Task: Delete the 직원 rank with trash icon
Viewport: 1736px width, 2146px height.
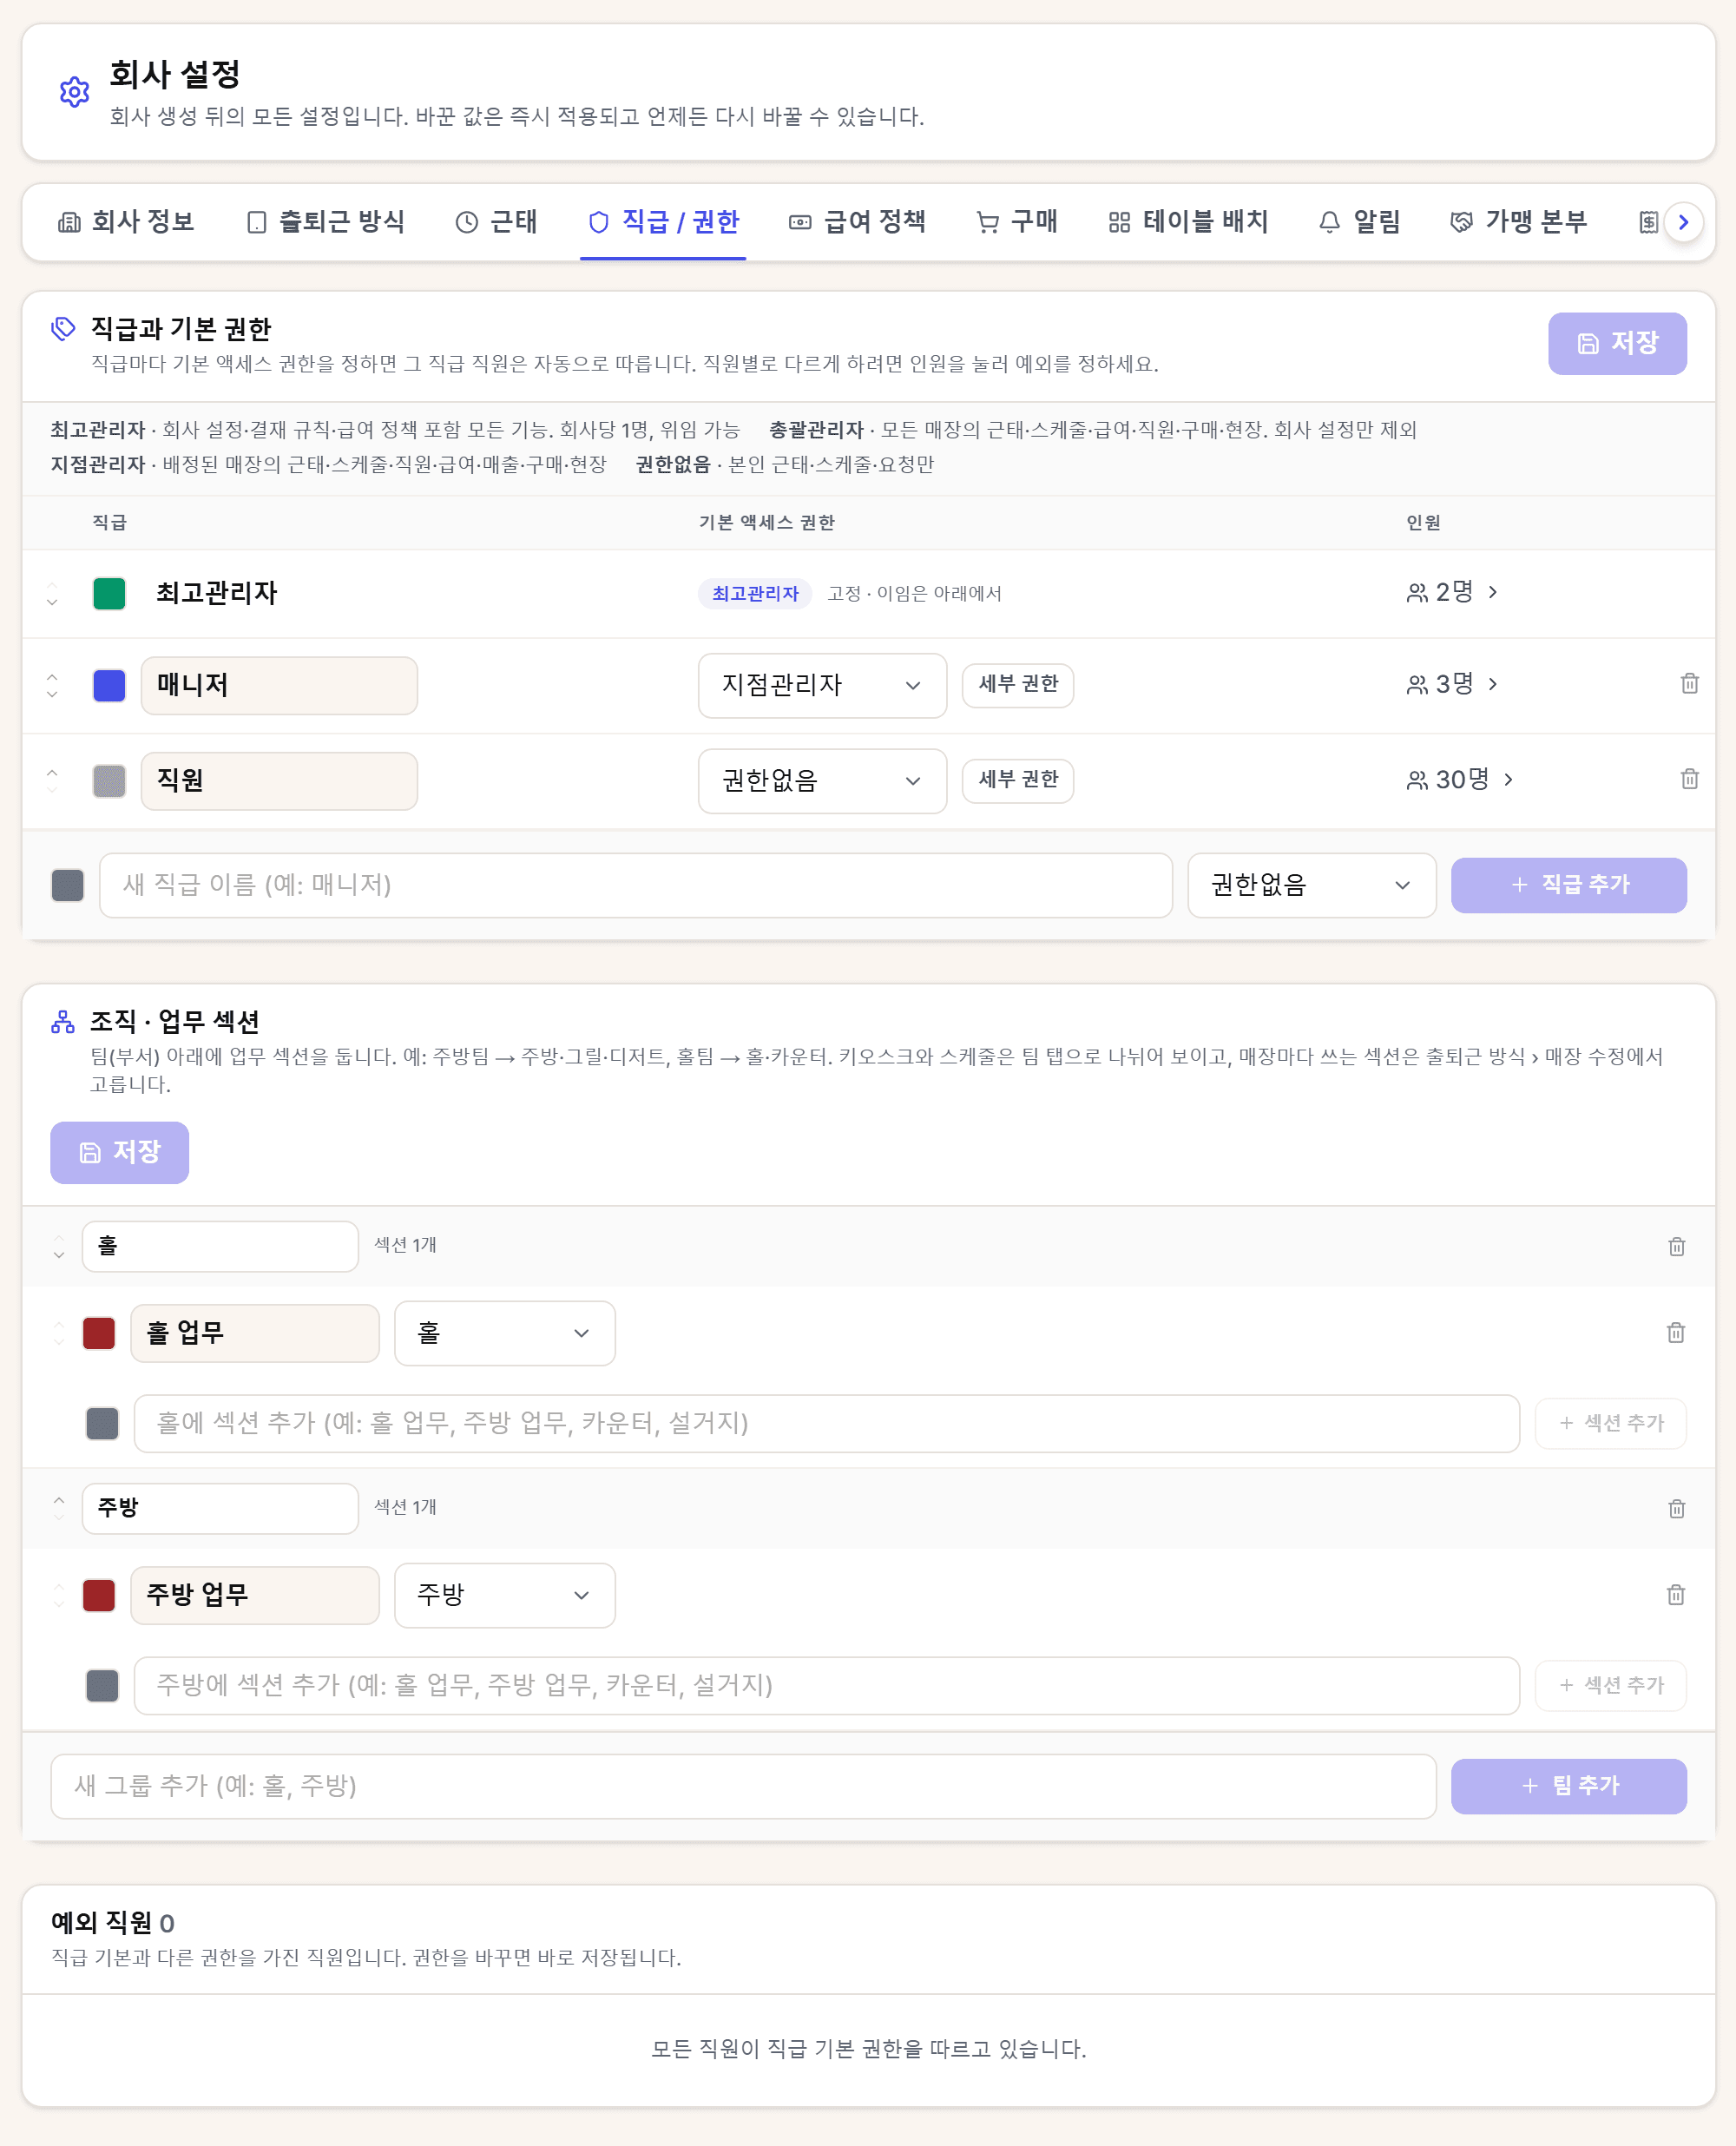Action: tap(1689, 779)
